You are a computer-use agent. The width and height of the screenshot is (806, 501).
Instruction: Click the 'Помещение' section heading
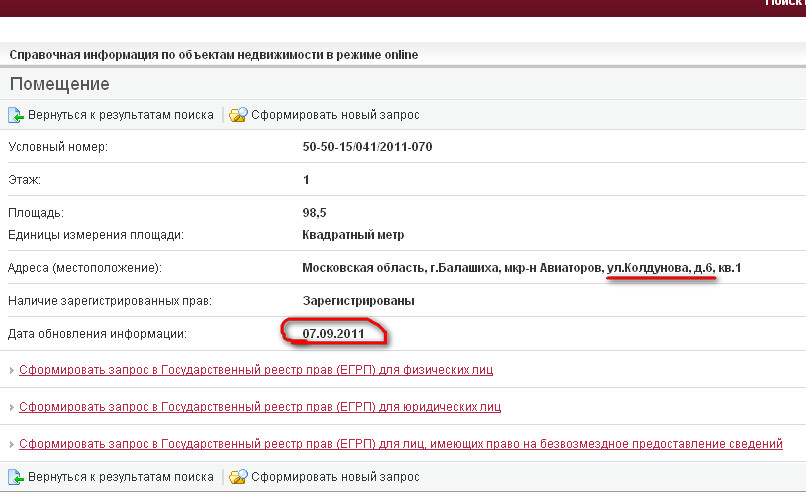pyautogui.click(x=59, y=84)
